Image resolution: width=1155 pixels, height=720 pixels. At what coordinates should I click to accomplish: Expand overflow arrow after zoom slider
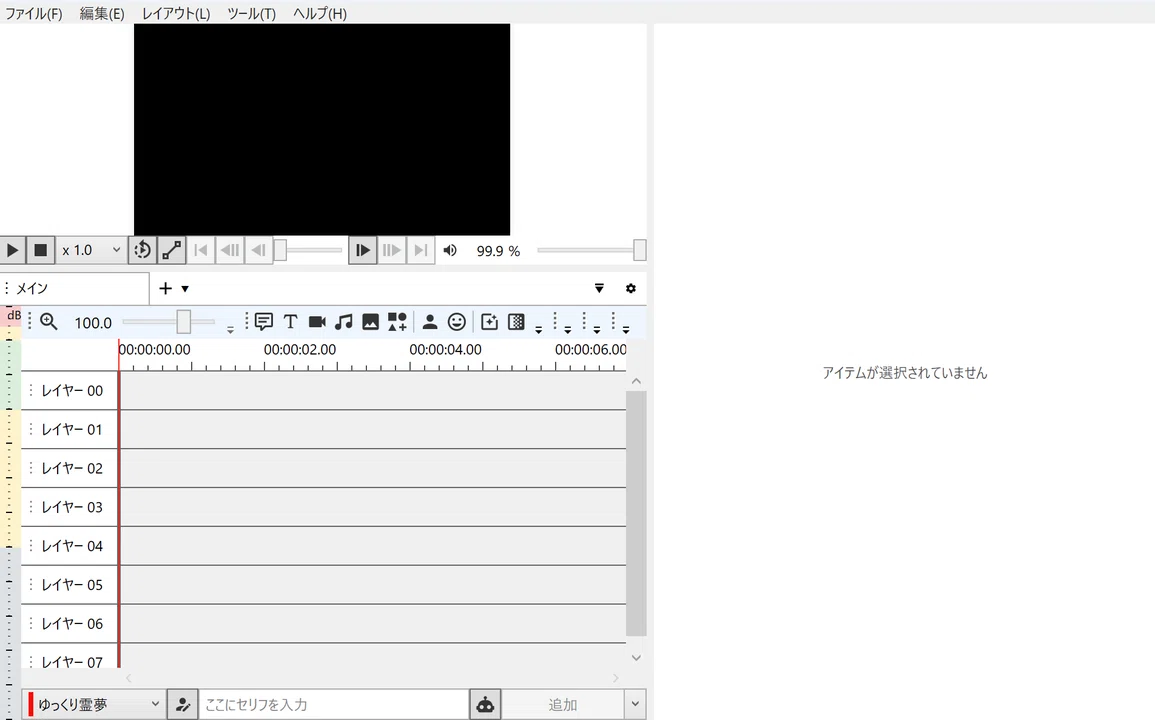point(231,329)
